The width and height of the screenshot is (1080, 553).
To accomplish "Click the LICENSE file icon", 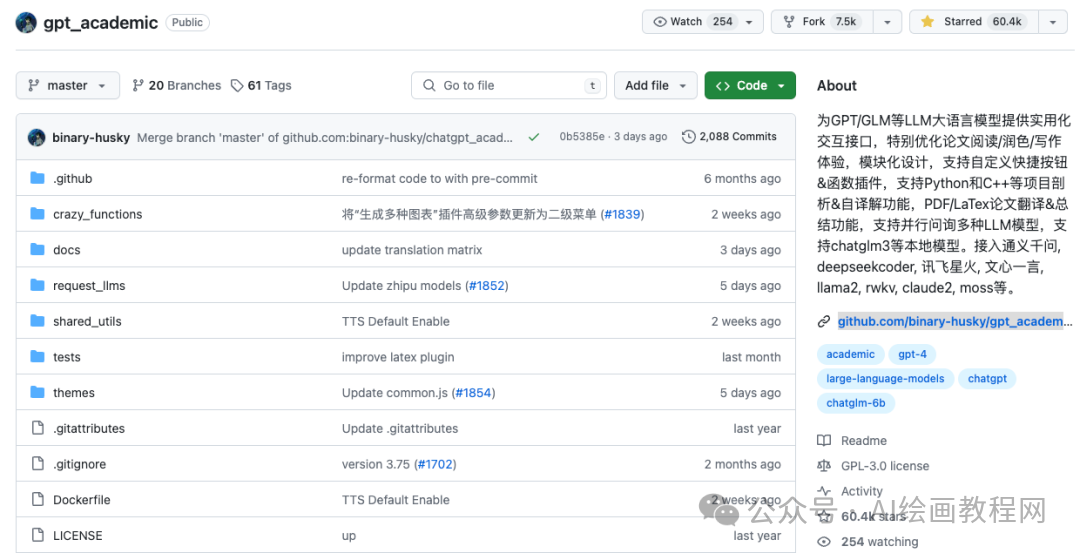I will click(38, 535).
